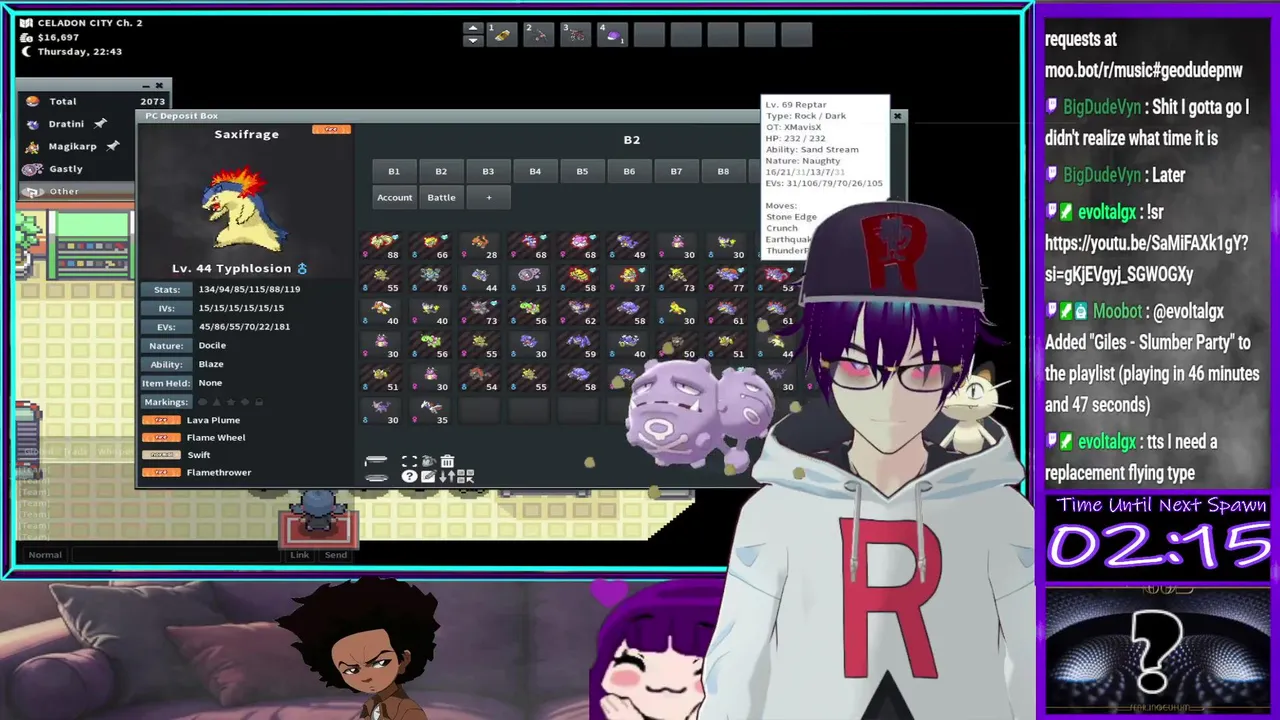Select Dratini row in encounter counter
This screenshot has height=720, width=1280.
(x=75, y=124)
